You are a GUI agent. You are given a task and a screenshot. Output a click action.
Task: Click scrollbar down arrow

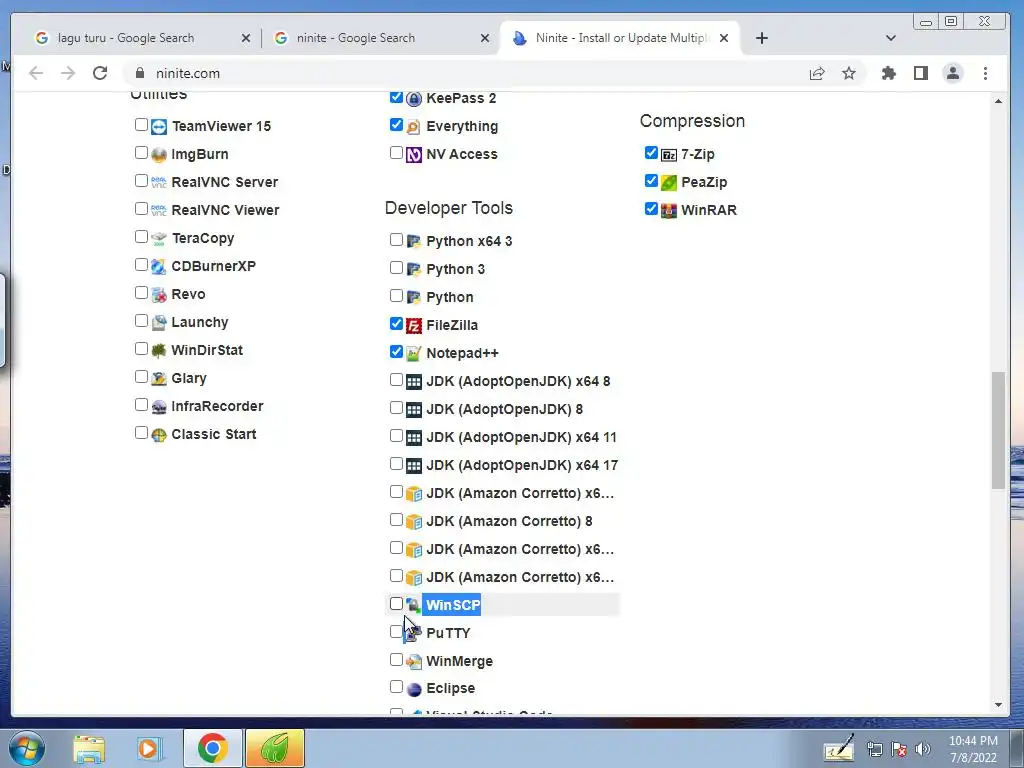pyautogui.click(x=998, y=705)
